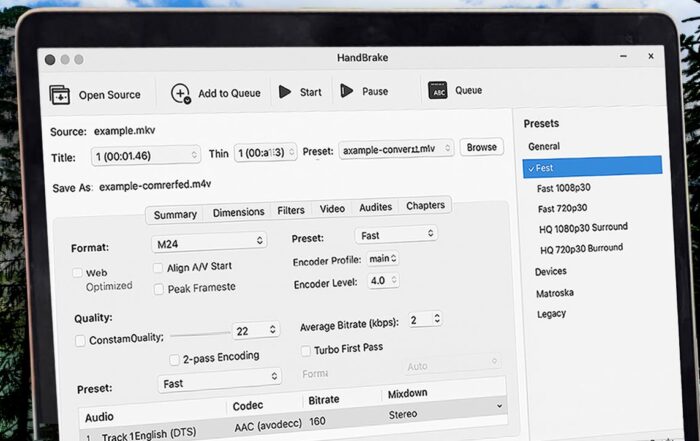Click the Queue label in toolbar
The height and width of the screenshot is (441, 700).
pyautogui.click(x=468, y=90)
